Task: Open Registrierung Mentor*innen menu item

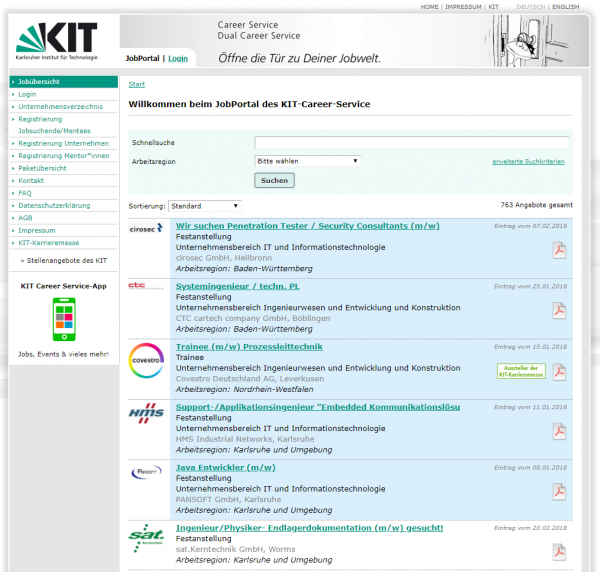Action: coord(64,156)
